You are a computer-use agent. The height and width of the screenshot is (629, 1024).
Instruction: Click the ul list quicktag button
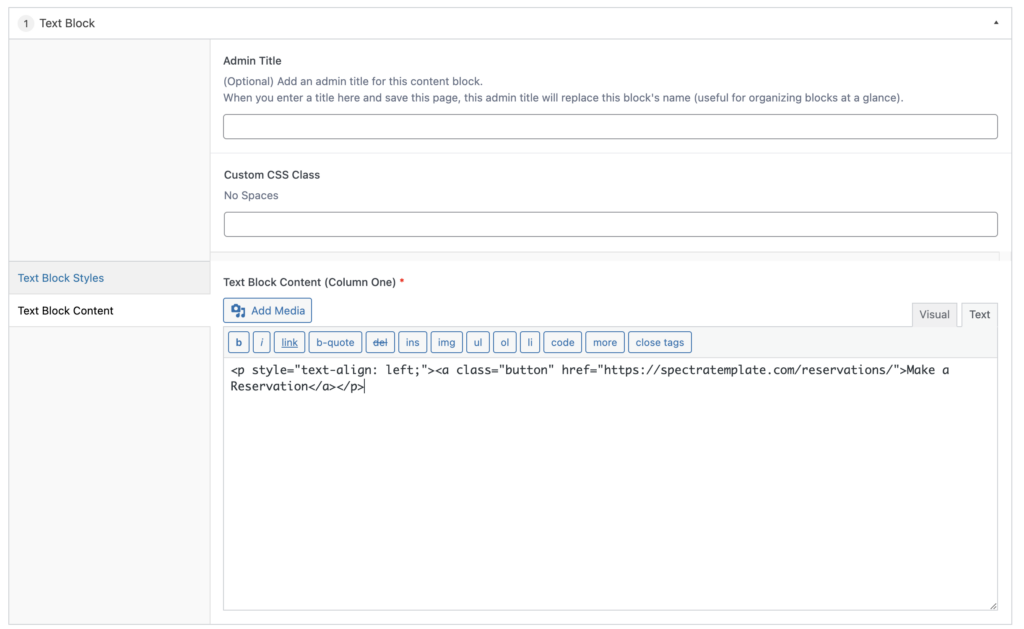tap(478, 342)
